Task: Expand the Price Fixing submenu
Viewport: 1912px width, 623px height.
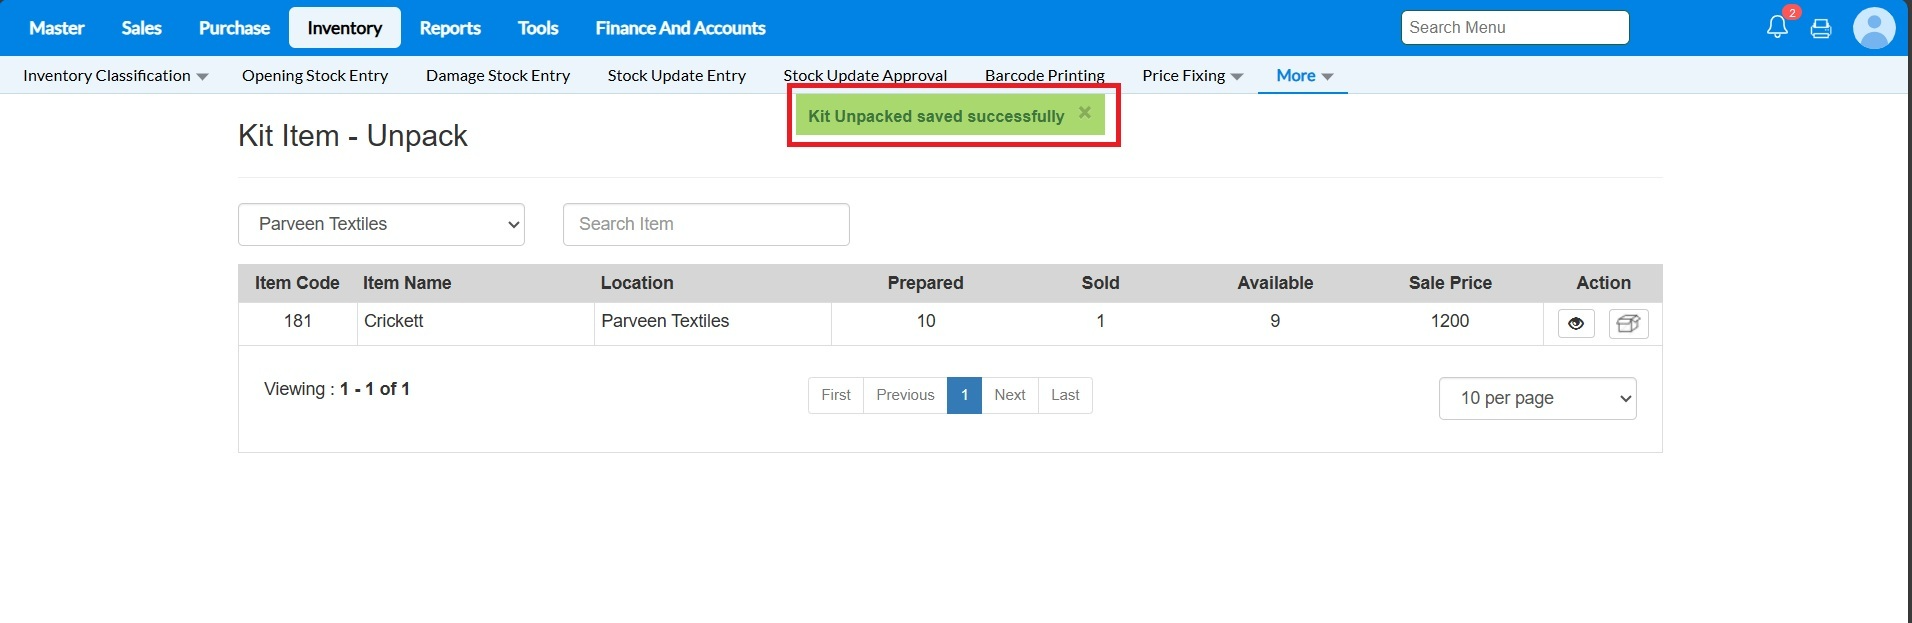Action: (x=1192, y=76)
